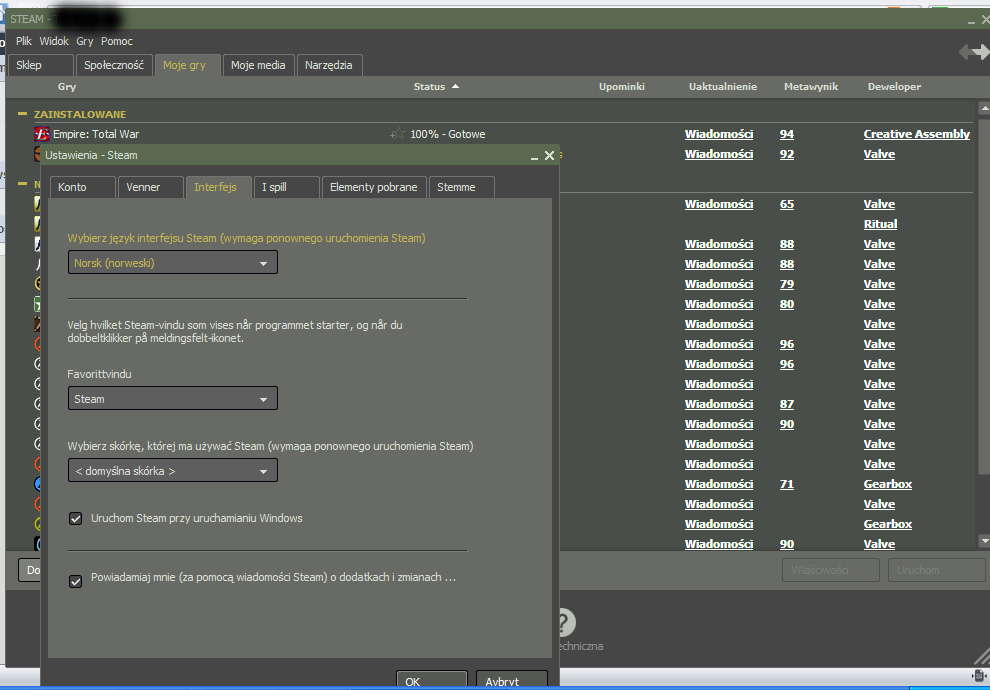
Task: Click the Właściwości button
Action: [831, 570]
